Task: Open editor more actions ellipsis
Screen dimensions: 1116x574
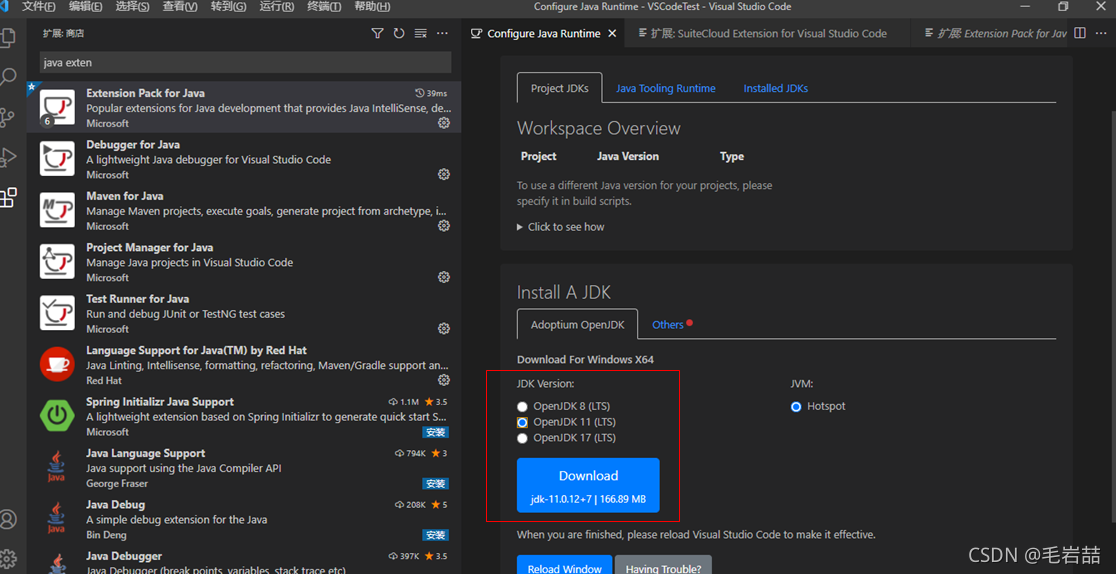Action: tap(1101, 33)
